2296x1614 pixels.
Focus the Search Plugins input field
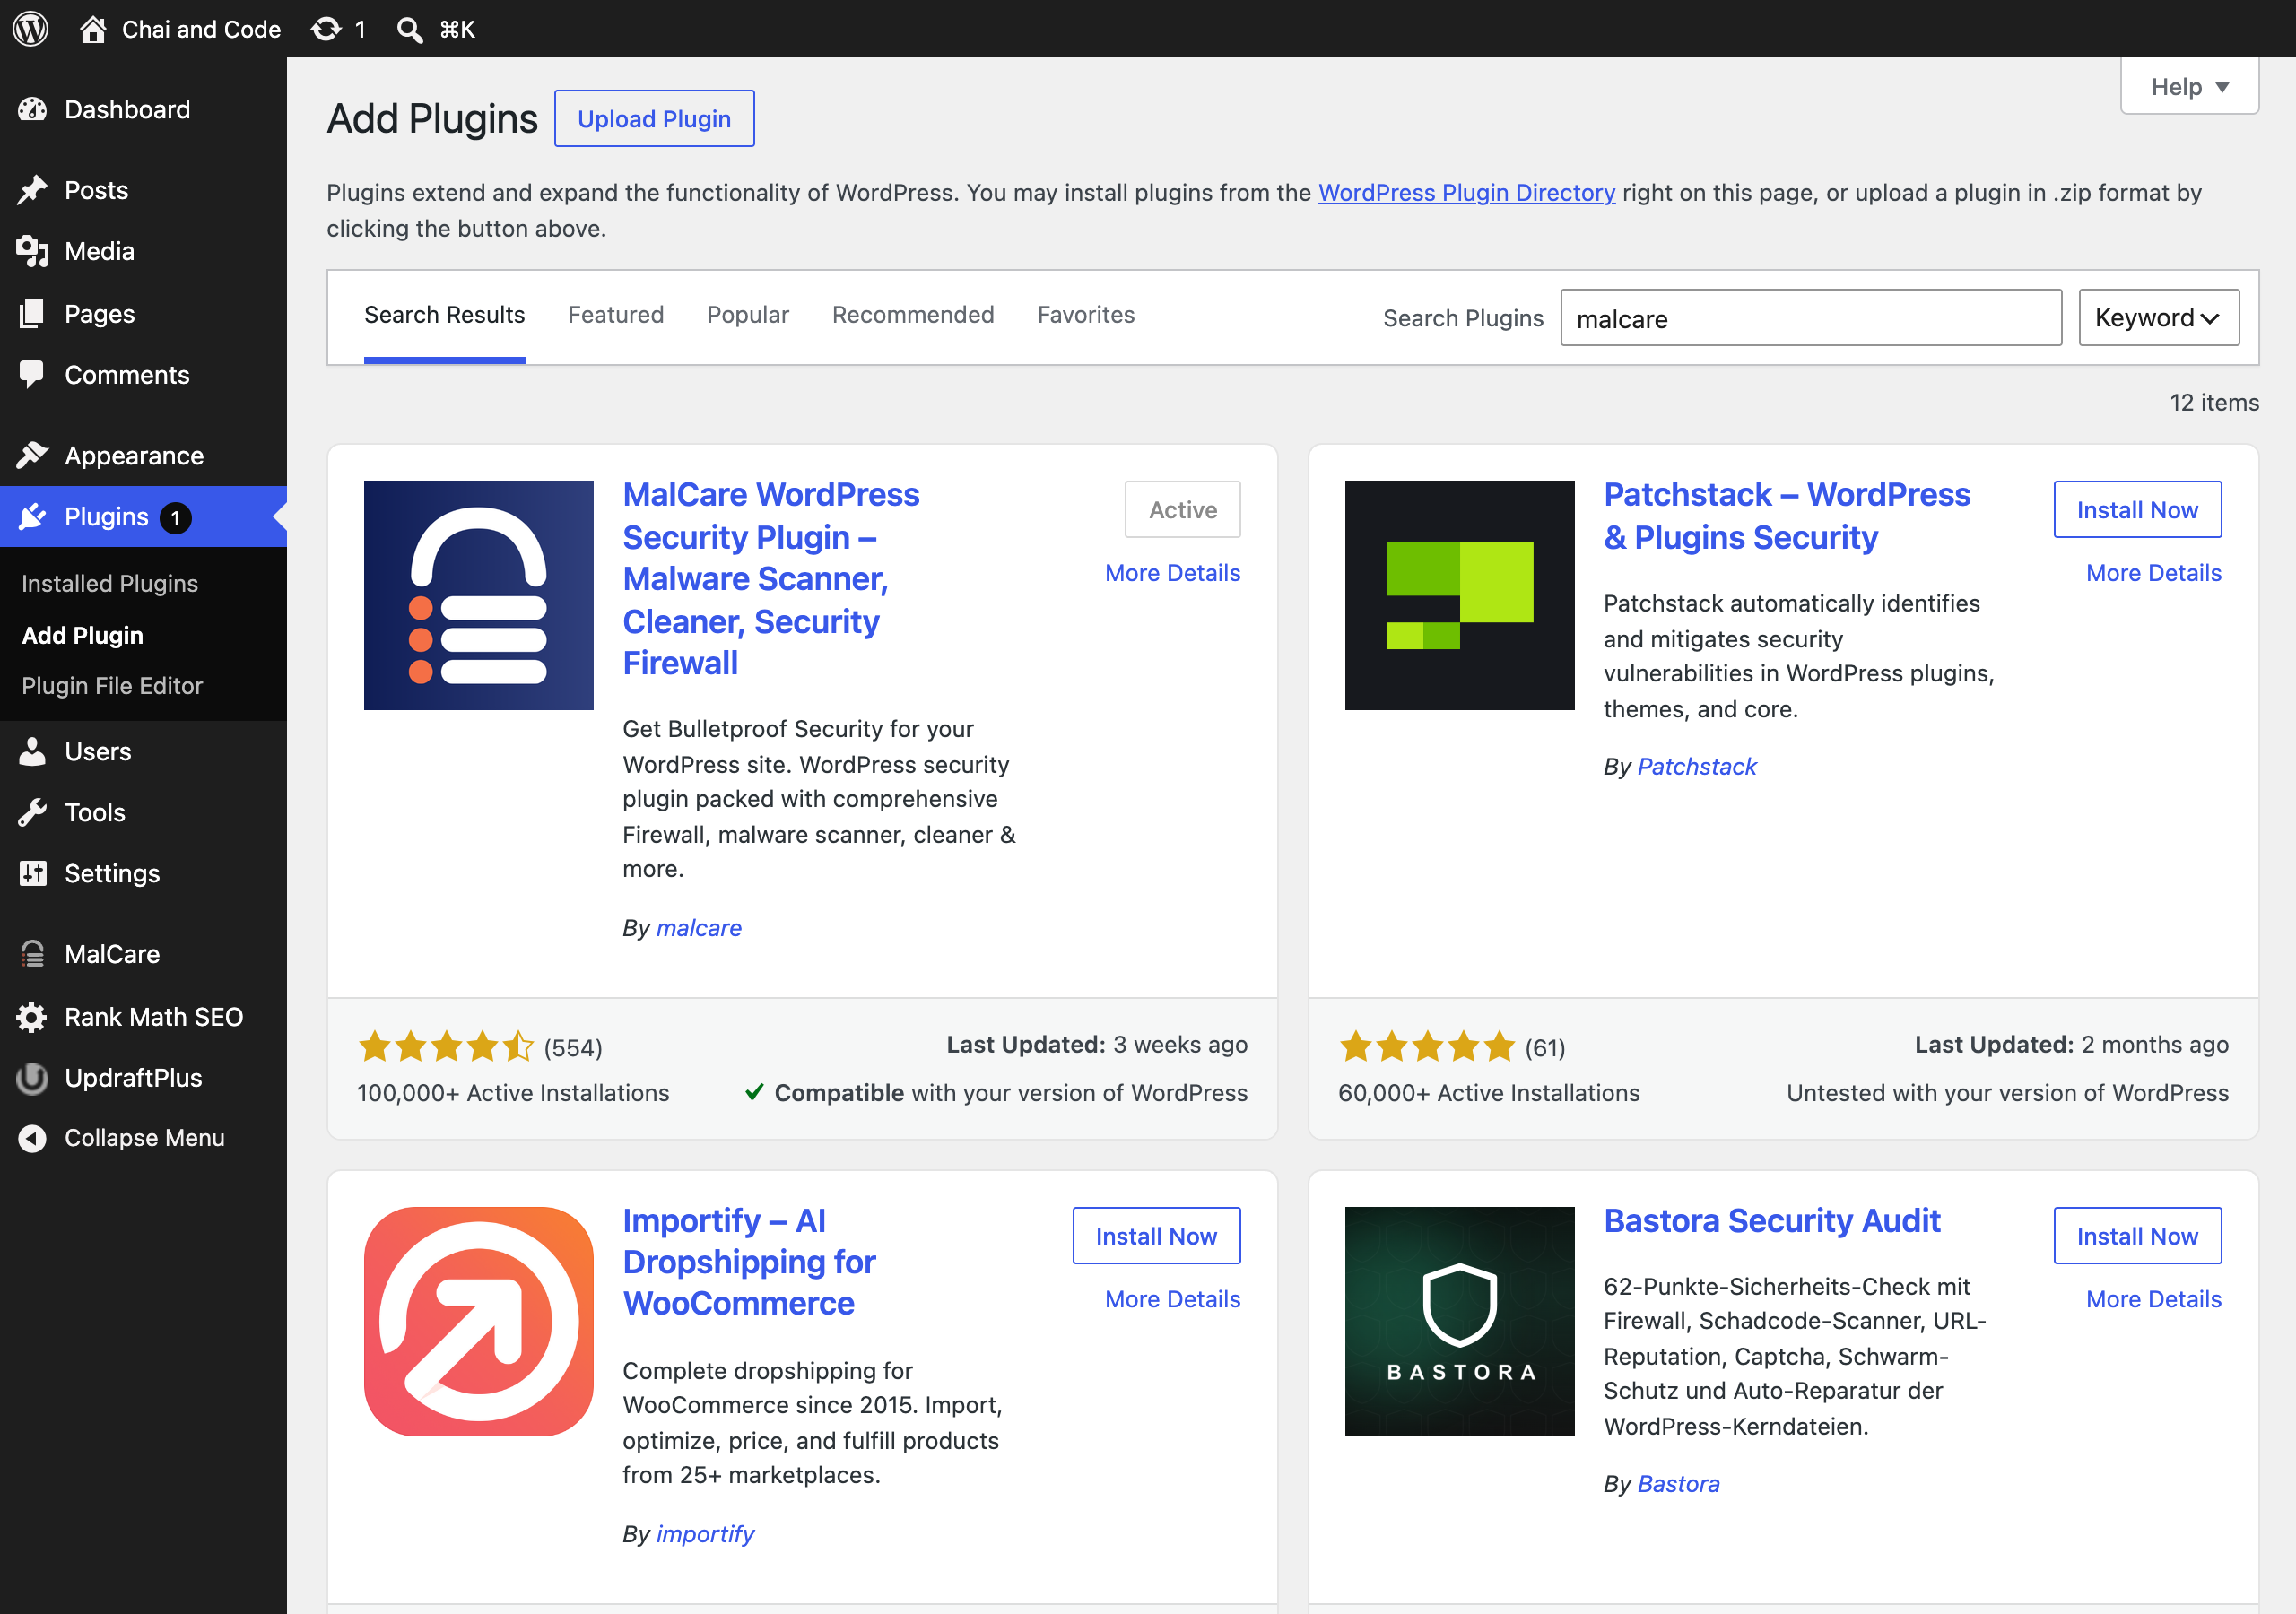click(1811, 318)
